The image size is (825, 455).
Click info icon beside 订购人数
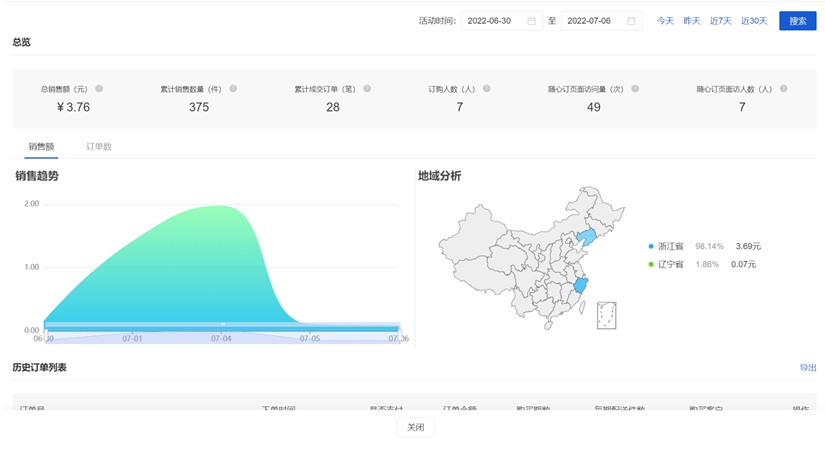[x=483, y=89]
